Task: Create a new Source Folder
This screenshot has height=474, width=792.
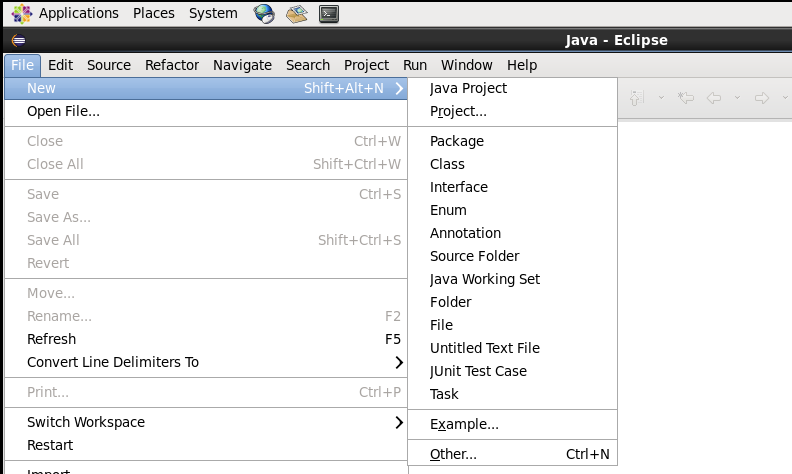Action: pyautogui.click(x=513, y=256)
